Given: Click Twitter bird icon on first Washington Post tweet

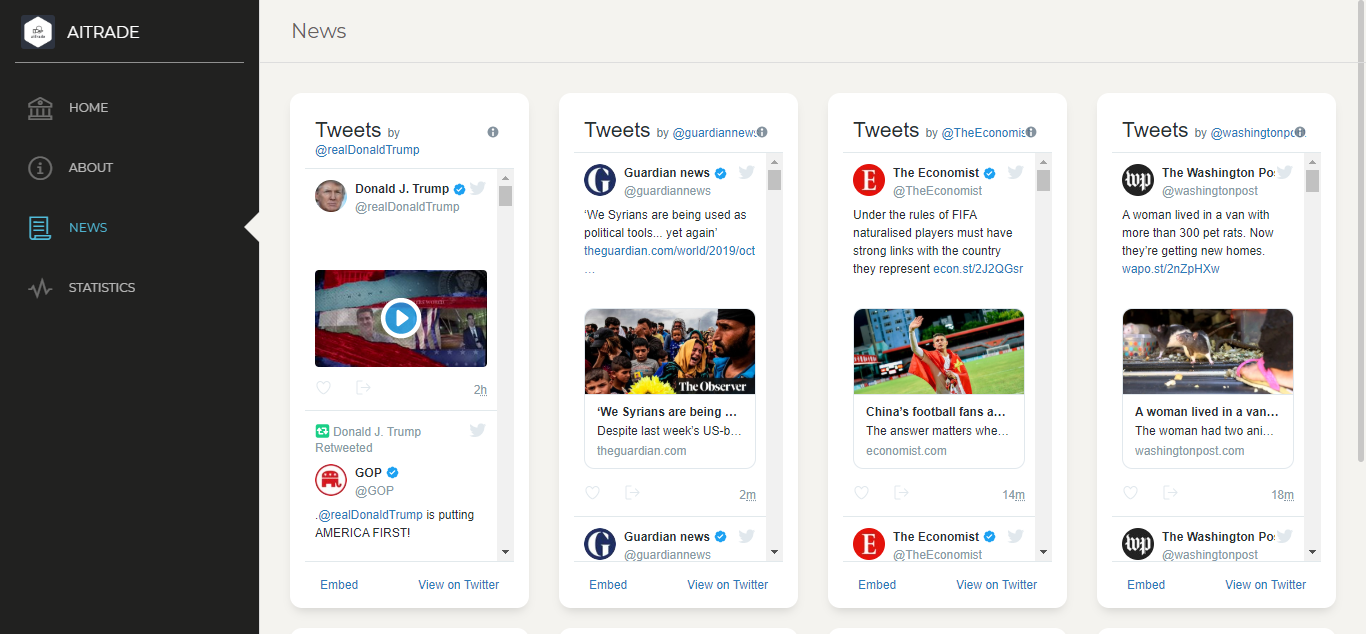Looking at the screenshot, I should [x=1285, y=172].
